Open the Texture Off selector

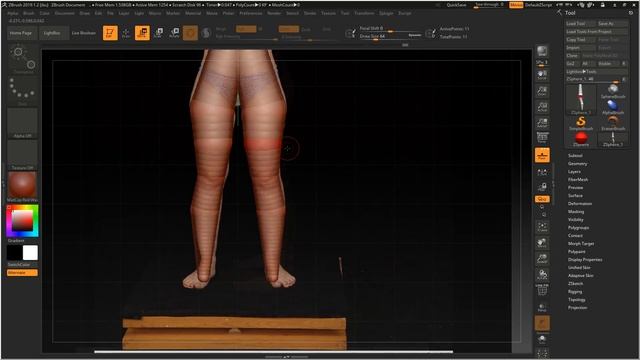pyautogui.click(x=22, y=155)
